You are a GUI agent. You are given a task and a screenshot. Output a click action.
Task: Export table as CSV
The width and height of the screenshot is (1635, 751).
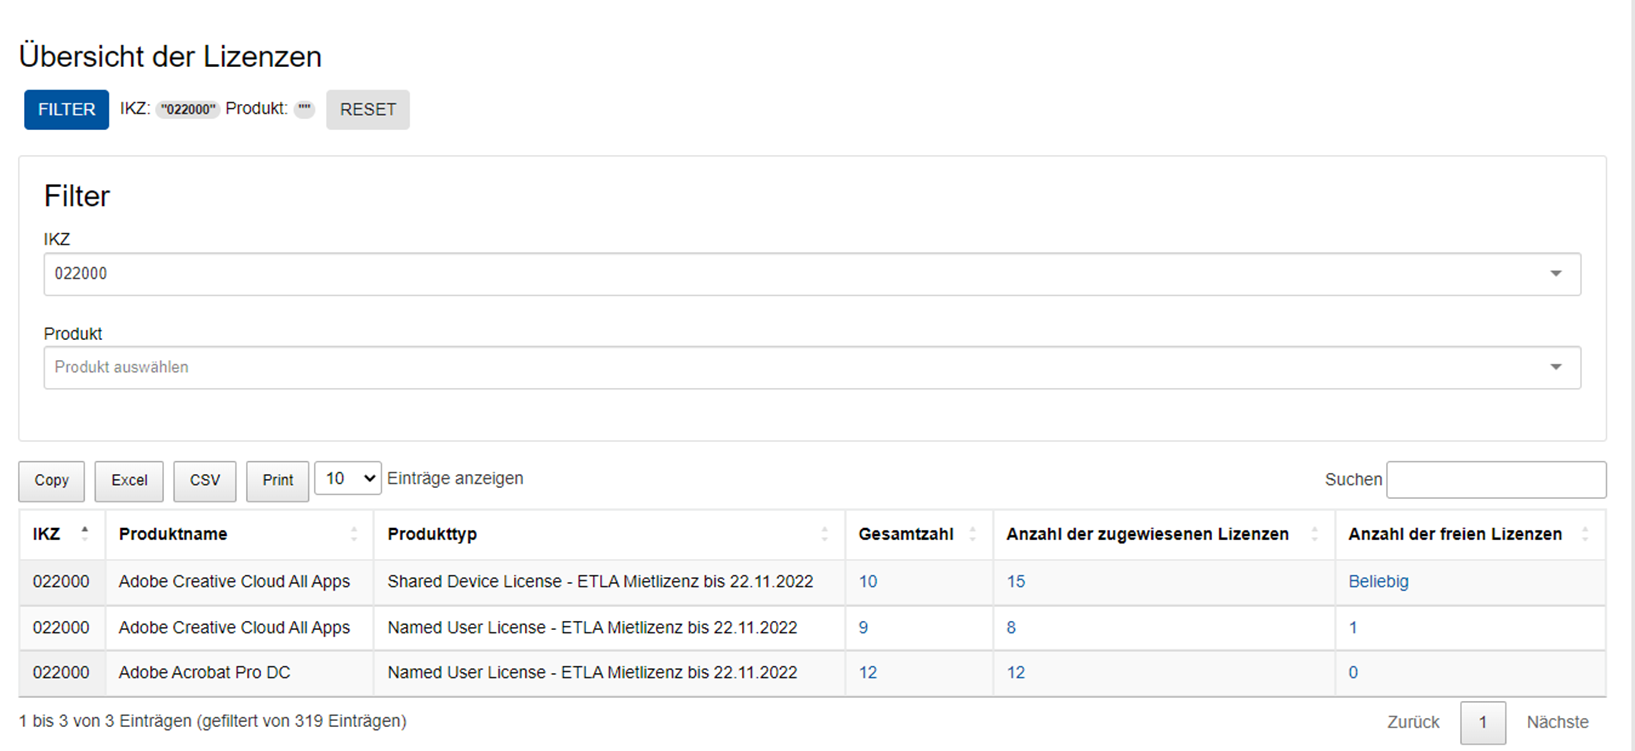[205, 481]
